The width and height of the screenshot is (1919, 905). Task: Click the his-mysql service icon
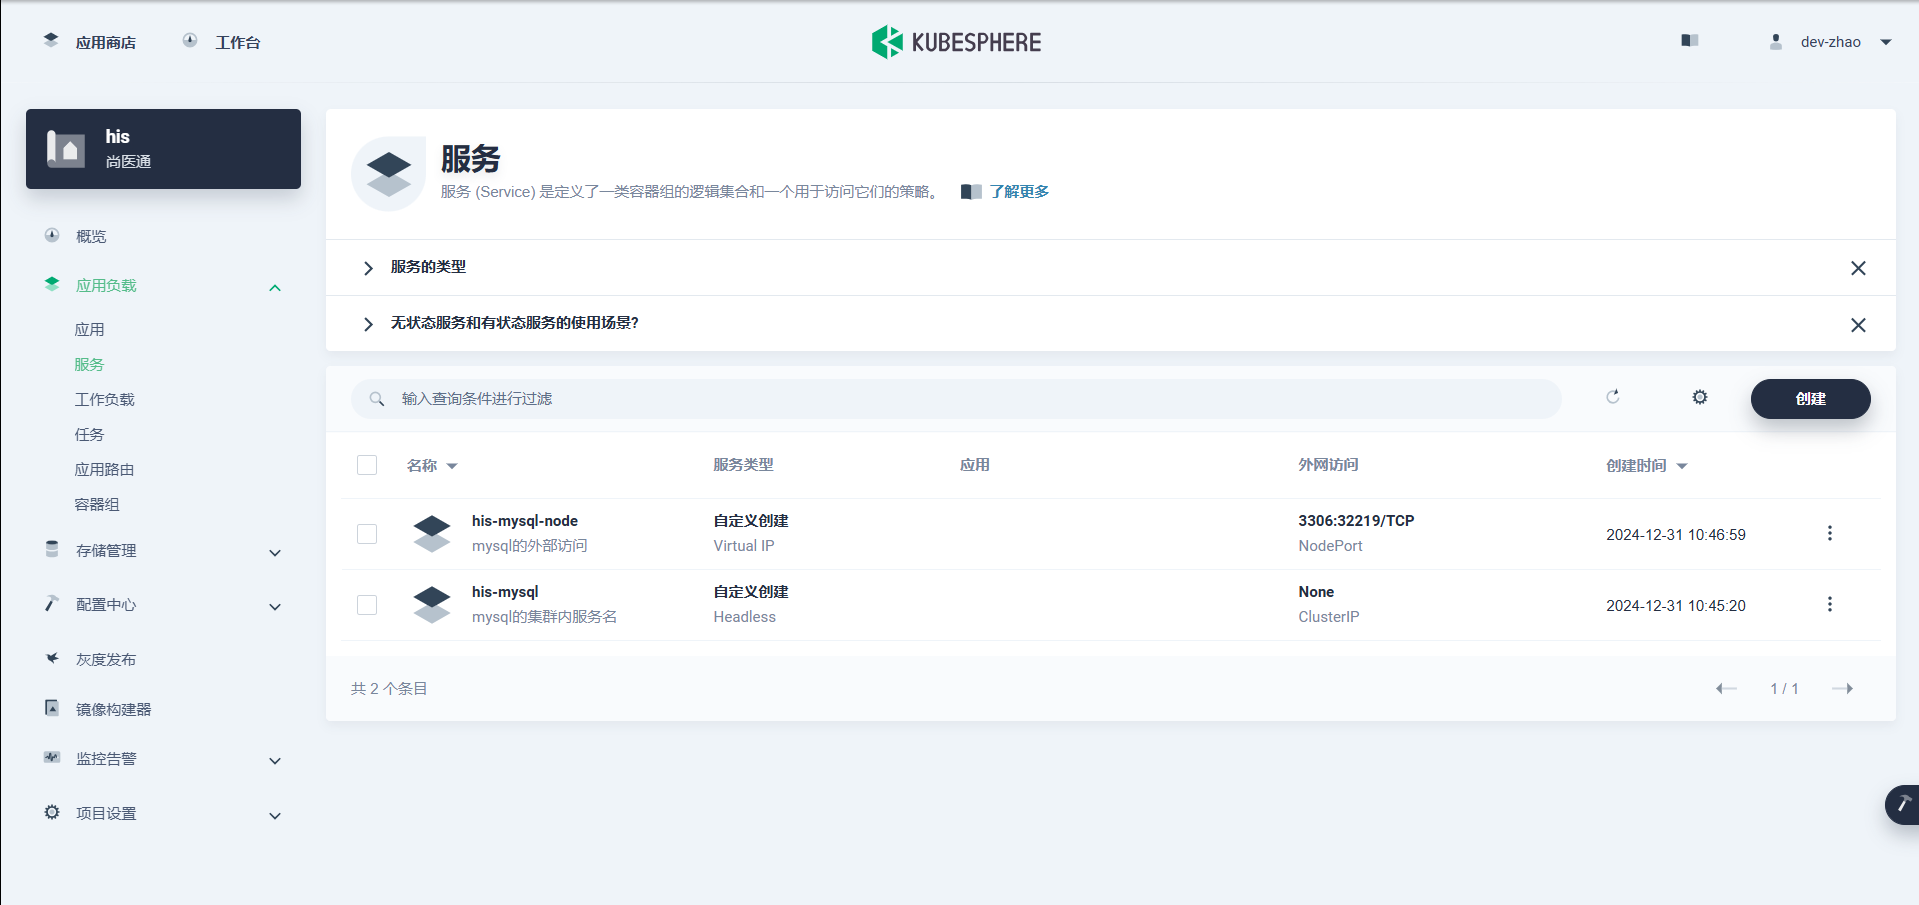[x=432, y=605]
